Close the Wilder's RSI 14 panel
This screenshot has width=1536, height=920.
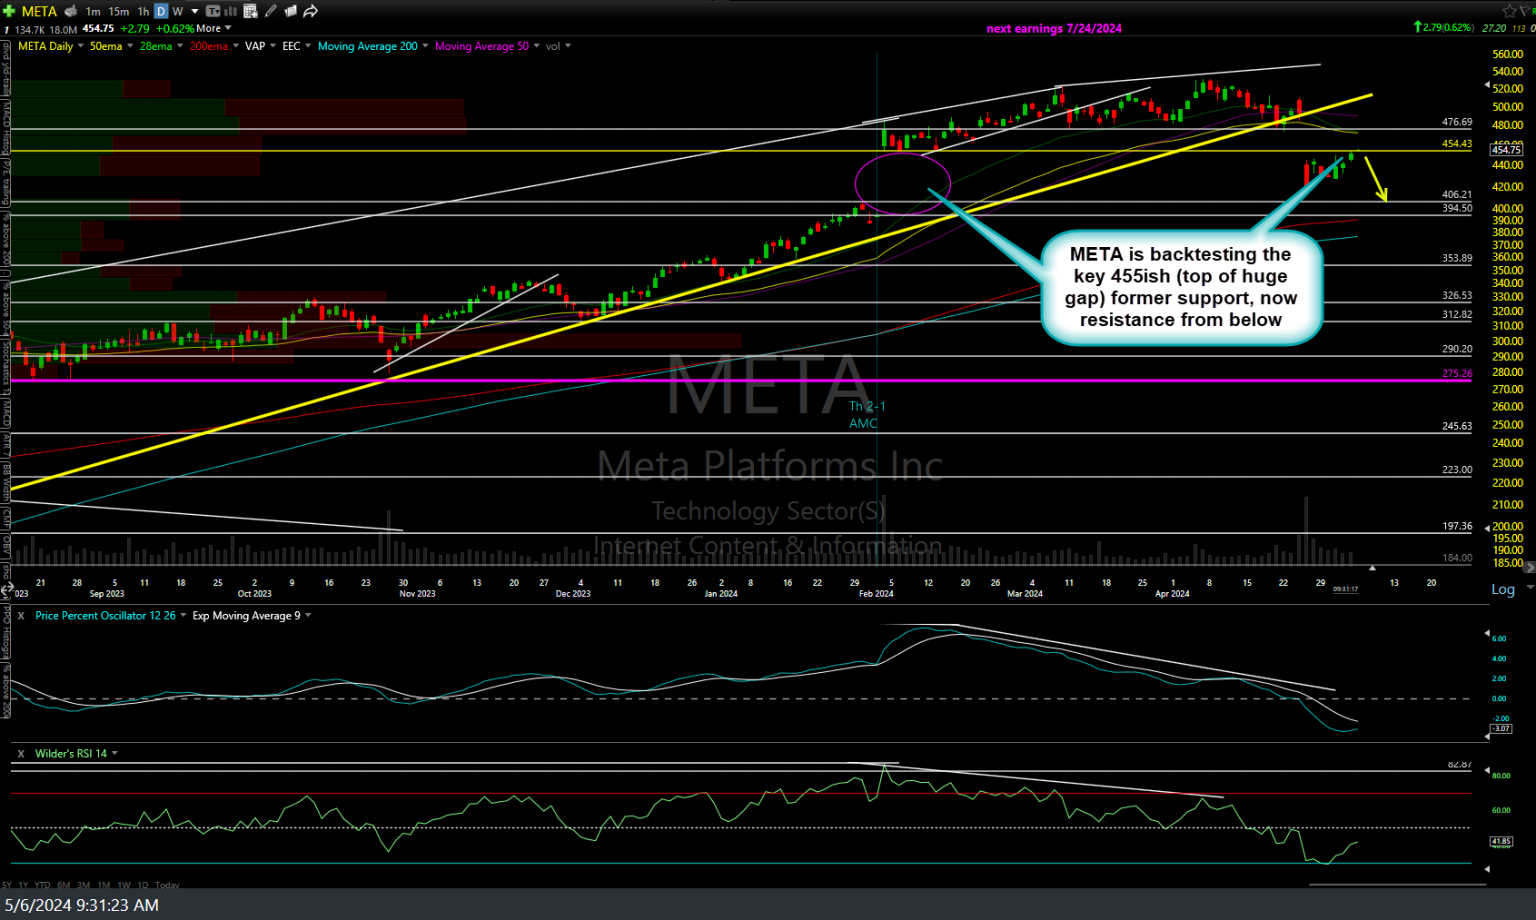20,753
